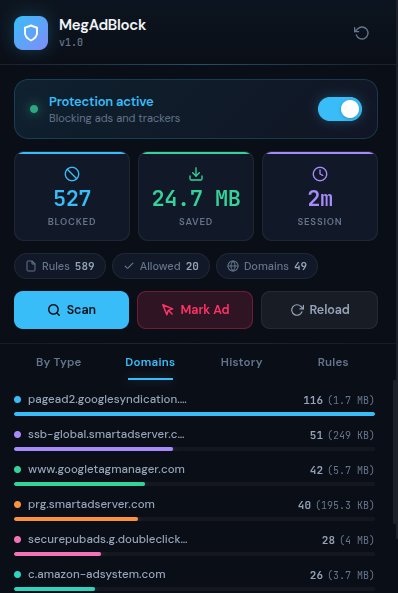The height and width of the screenshot is (593, 398).
Task: Switch to the By Type tab
Action: click(x=59, y=362)
